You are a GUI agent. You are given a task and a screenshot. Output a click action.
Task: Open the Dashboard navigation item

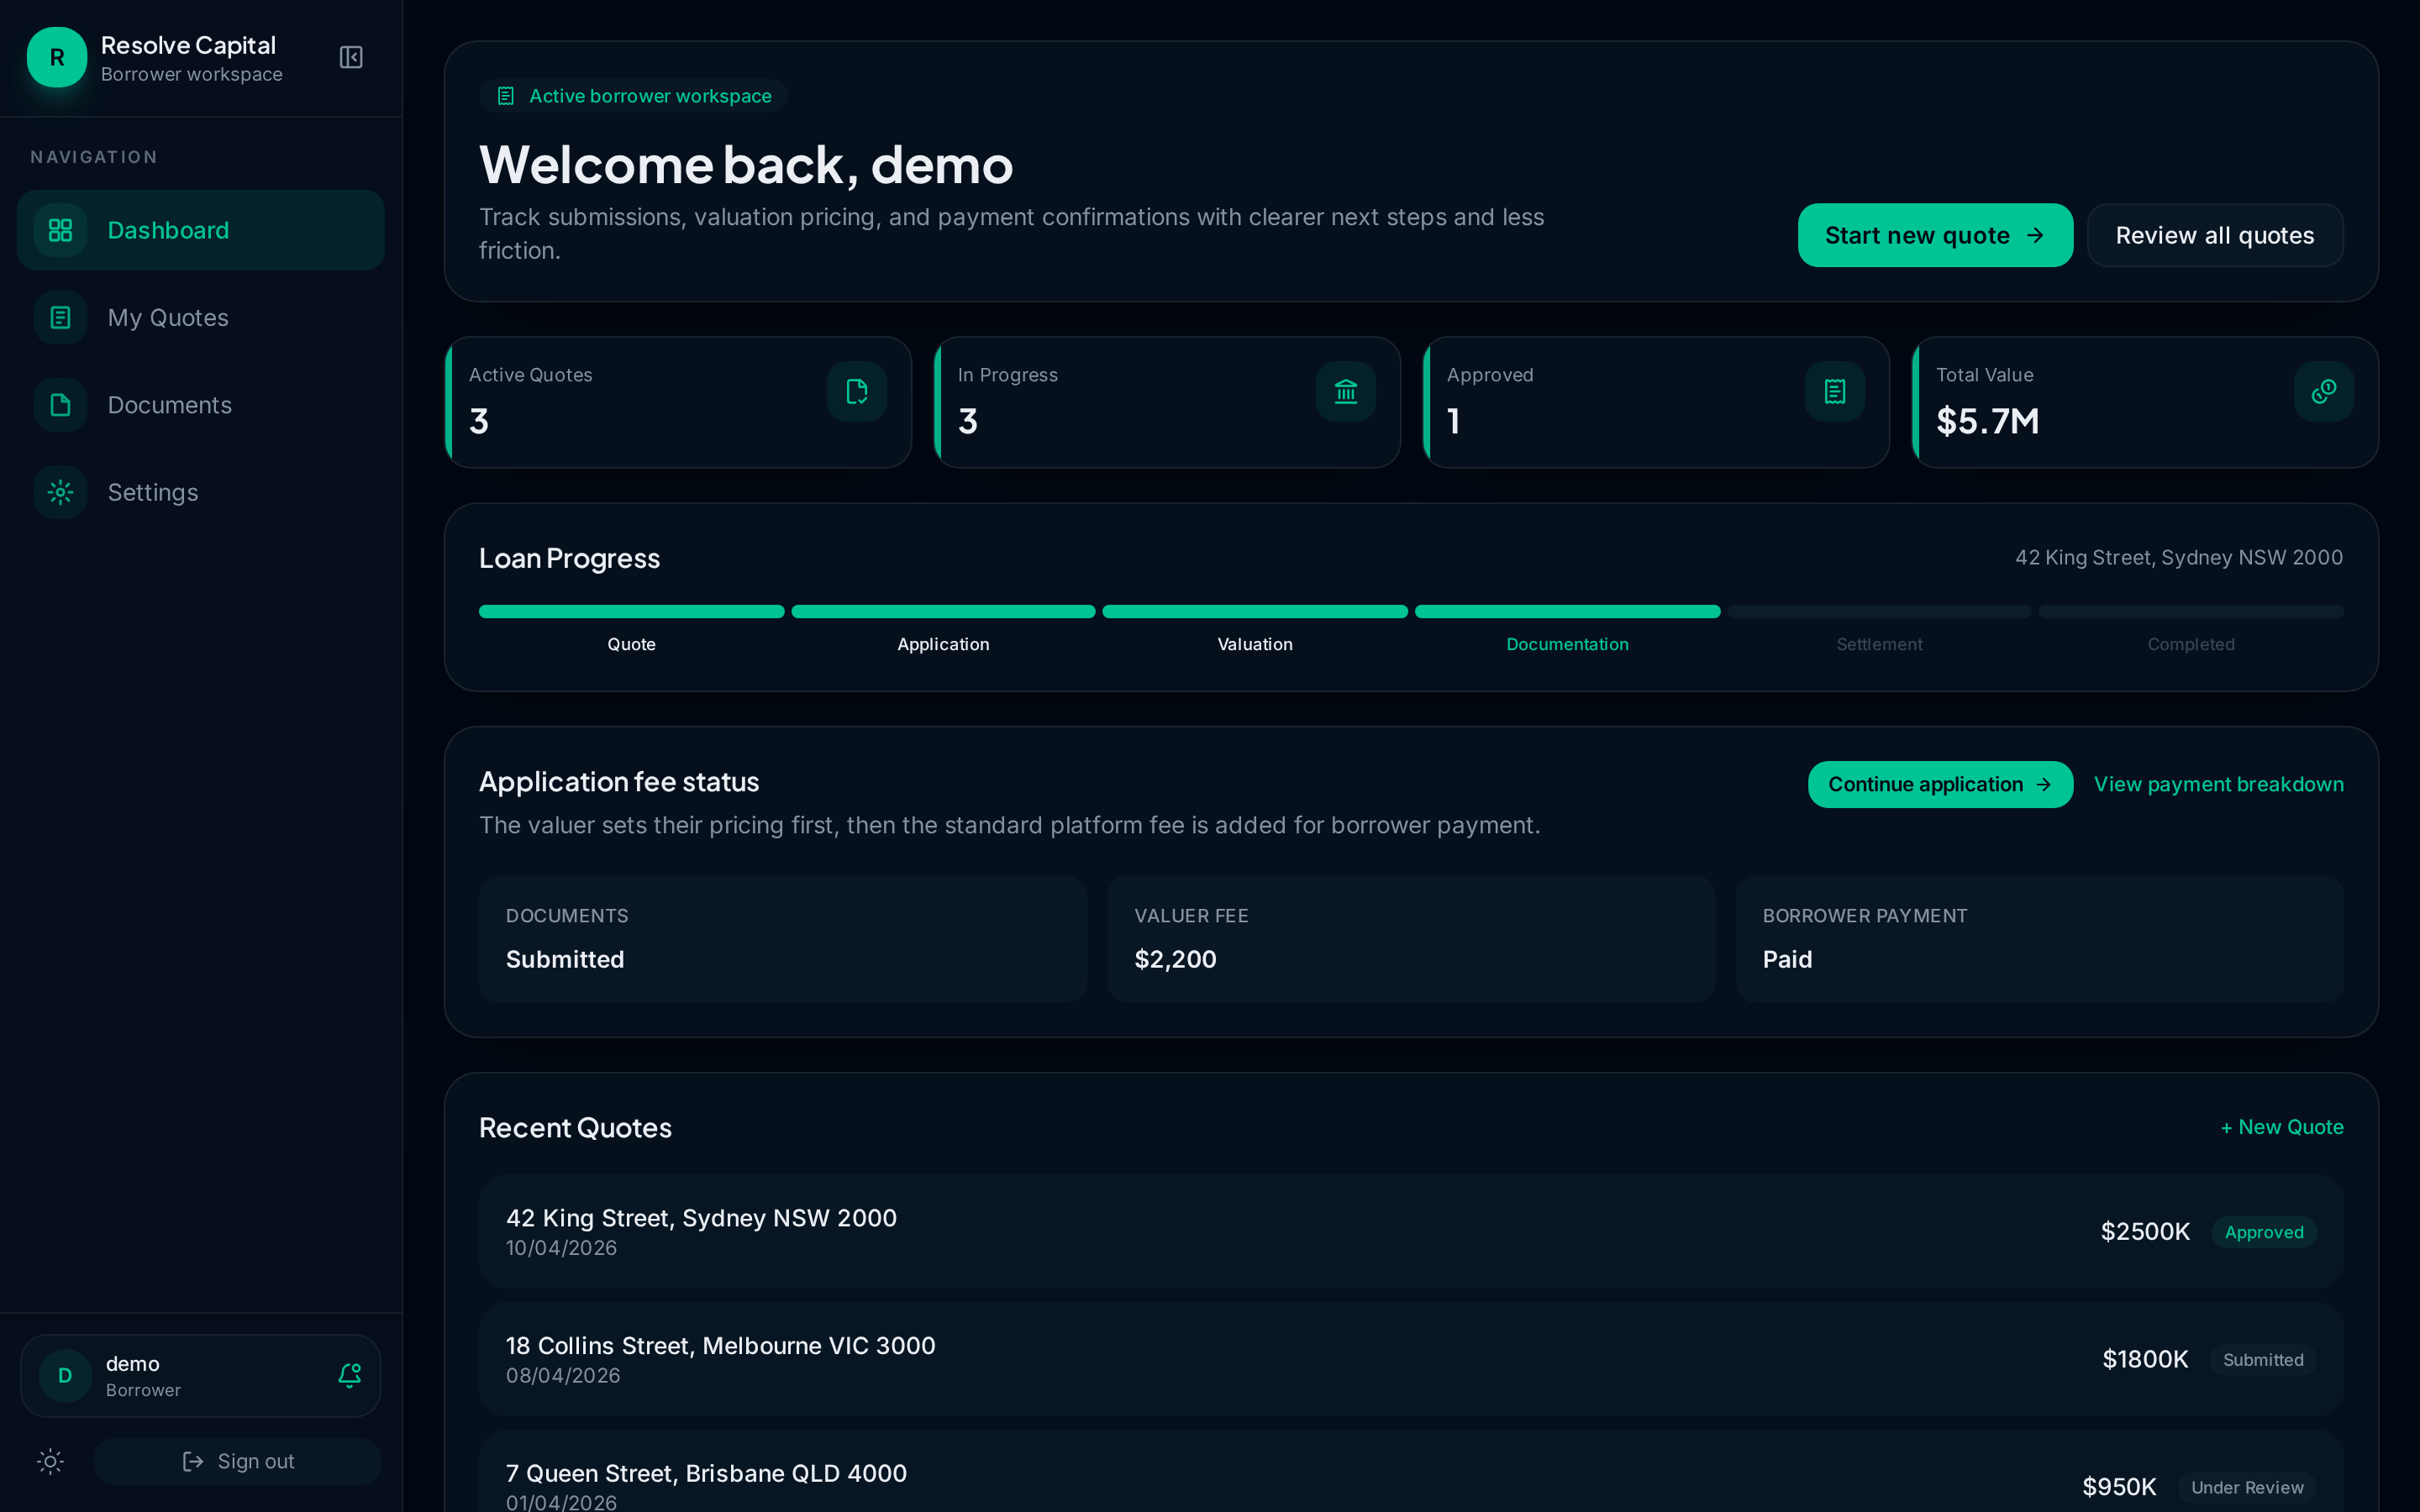coord(201,230)
